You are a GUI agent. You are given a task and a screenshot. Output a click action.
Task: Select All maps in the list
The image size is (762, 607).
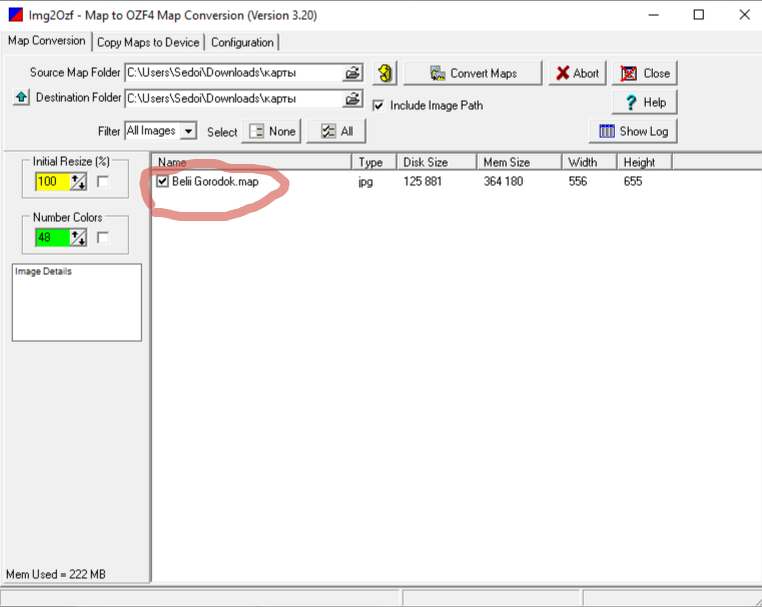(x=336, y=131)
